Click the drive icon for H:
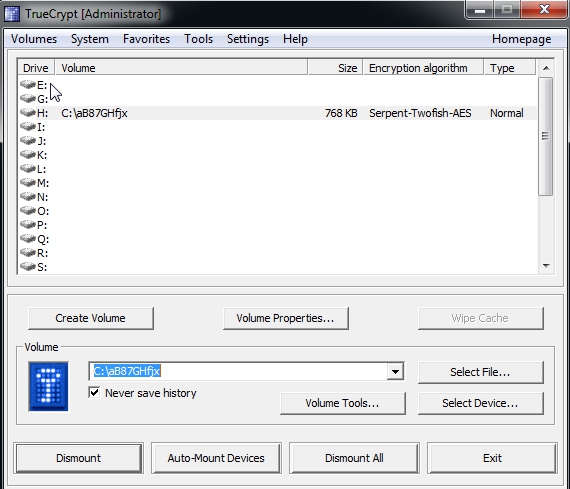Screen dimensions: 570x489 28,113
